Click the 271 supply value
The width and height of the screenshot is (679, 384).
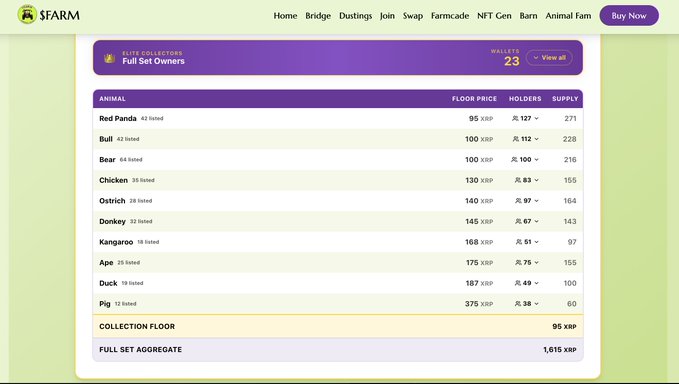click(570, 118)
